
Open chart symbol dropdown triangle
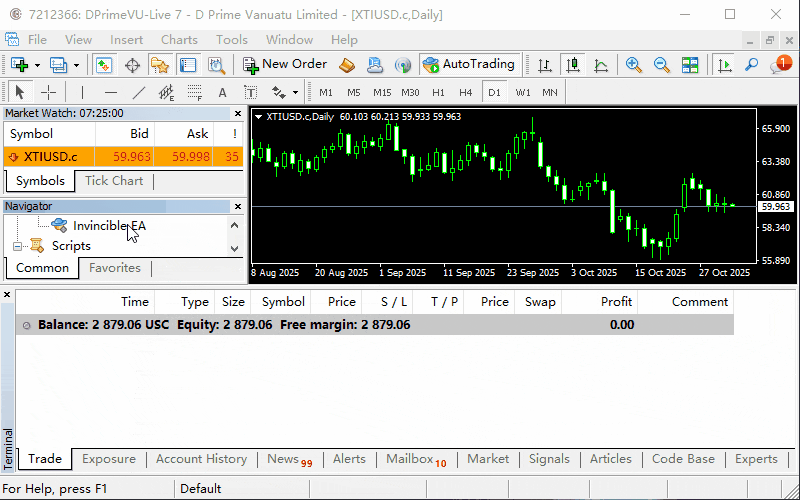(259, 117)
